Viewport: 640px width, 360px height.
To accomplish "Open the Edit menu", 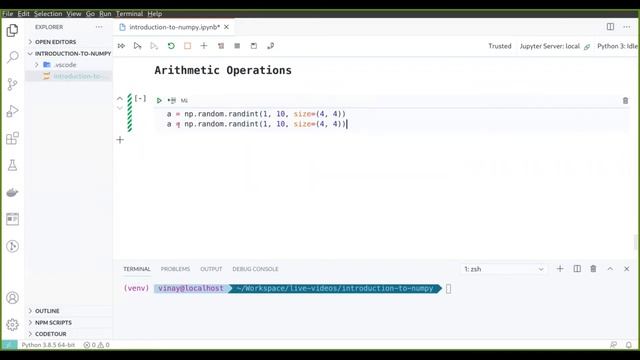I will tap(23, 13).
